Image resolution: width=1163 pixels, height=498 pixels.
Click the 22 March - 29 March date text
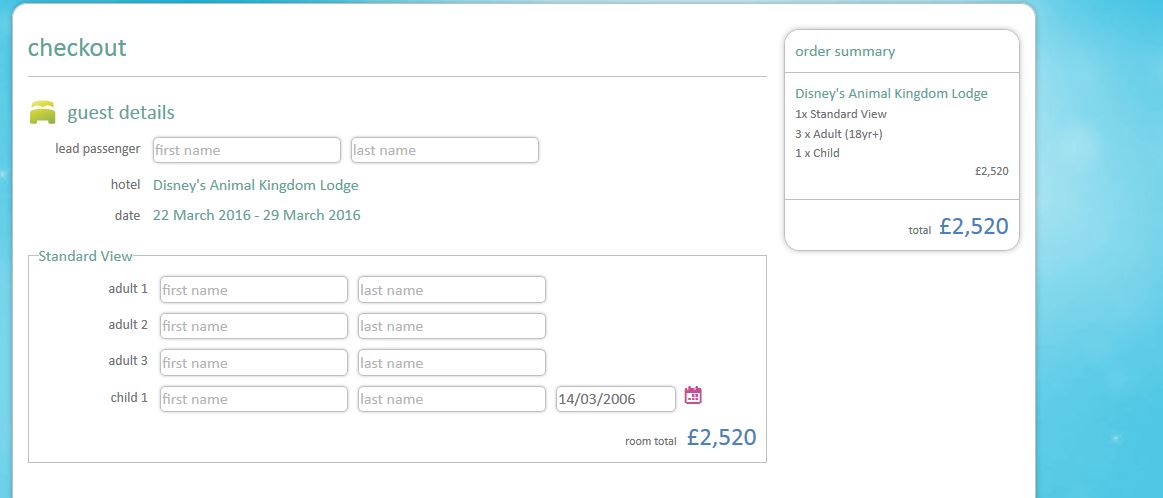[x=256, y=215]
